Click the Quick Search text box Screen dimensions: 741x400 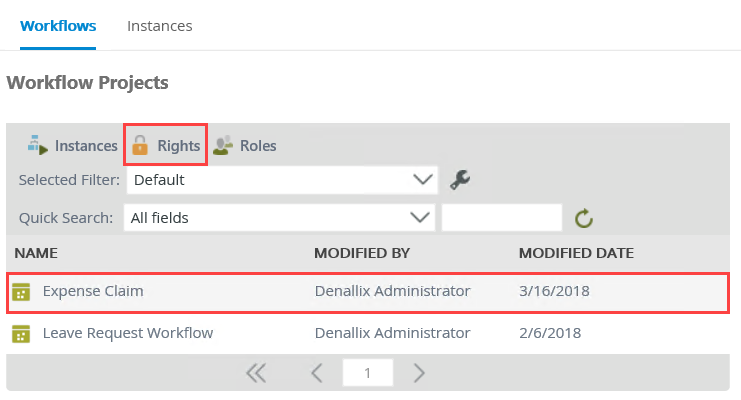[x=502, y=217]
